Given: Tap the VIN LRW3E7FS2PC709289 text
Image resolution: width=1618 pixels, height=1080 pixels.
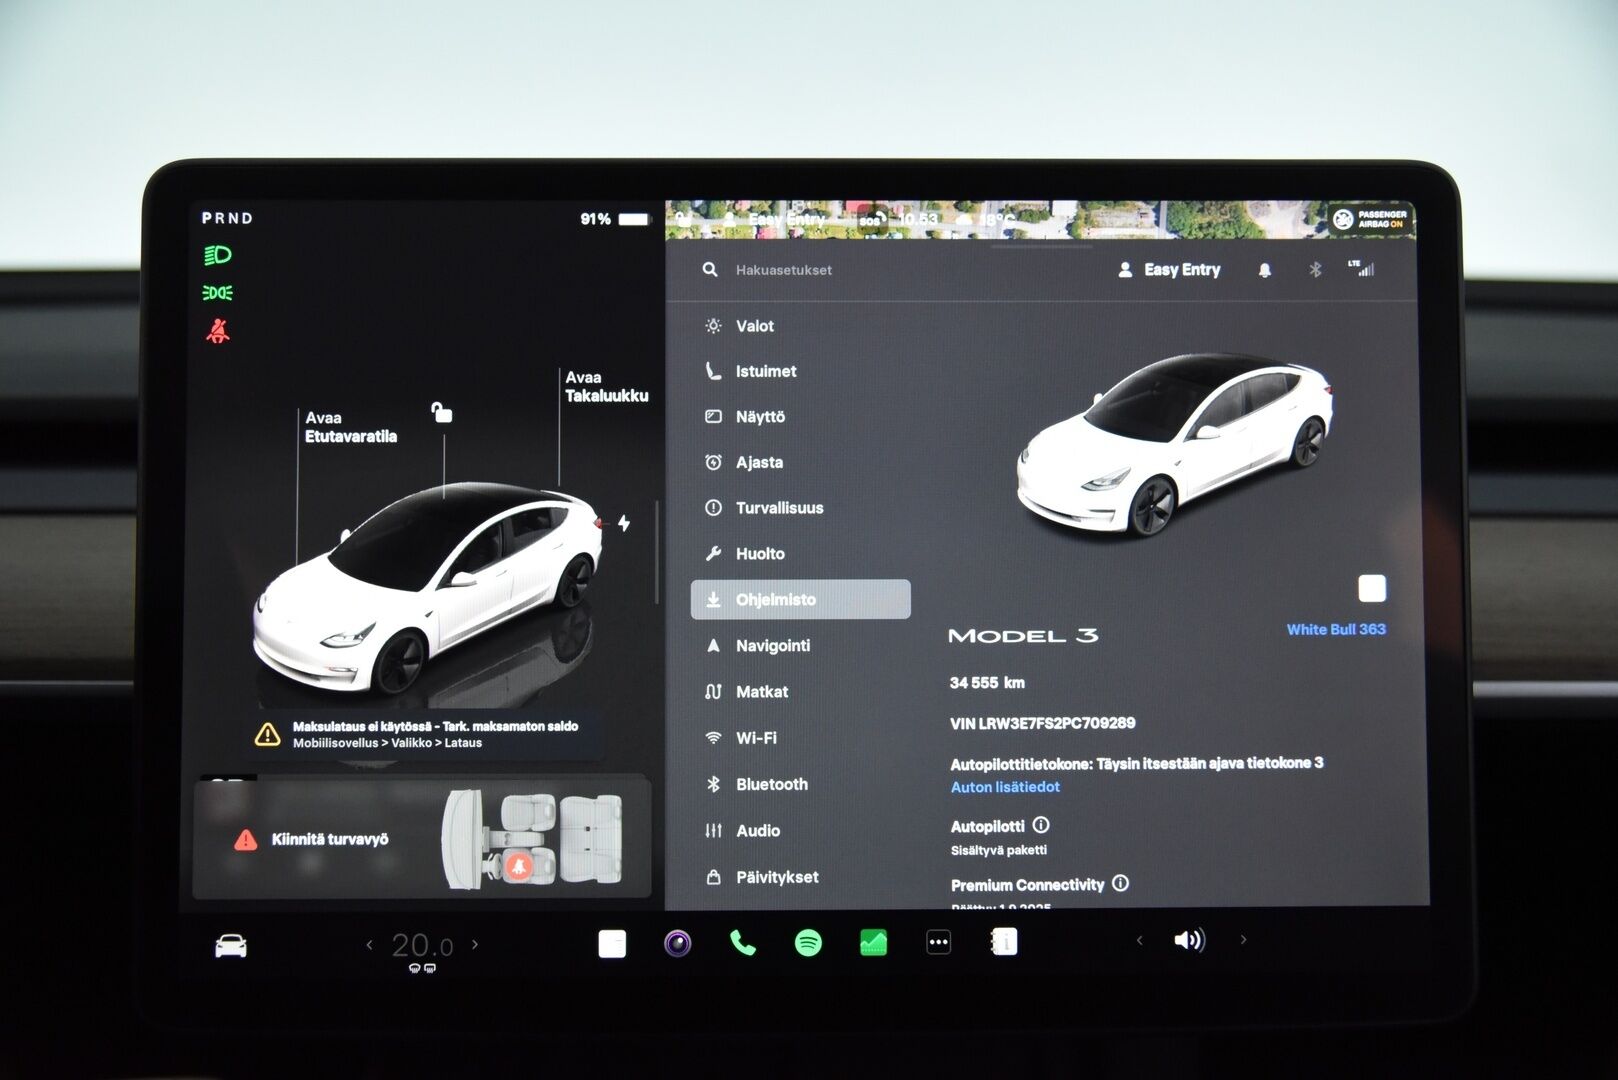Looking at the screenshot, I should click(1042, 723).
